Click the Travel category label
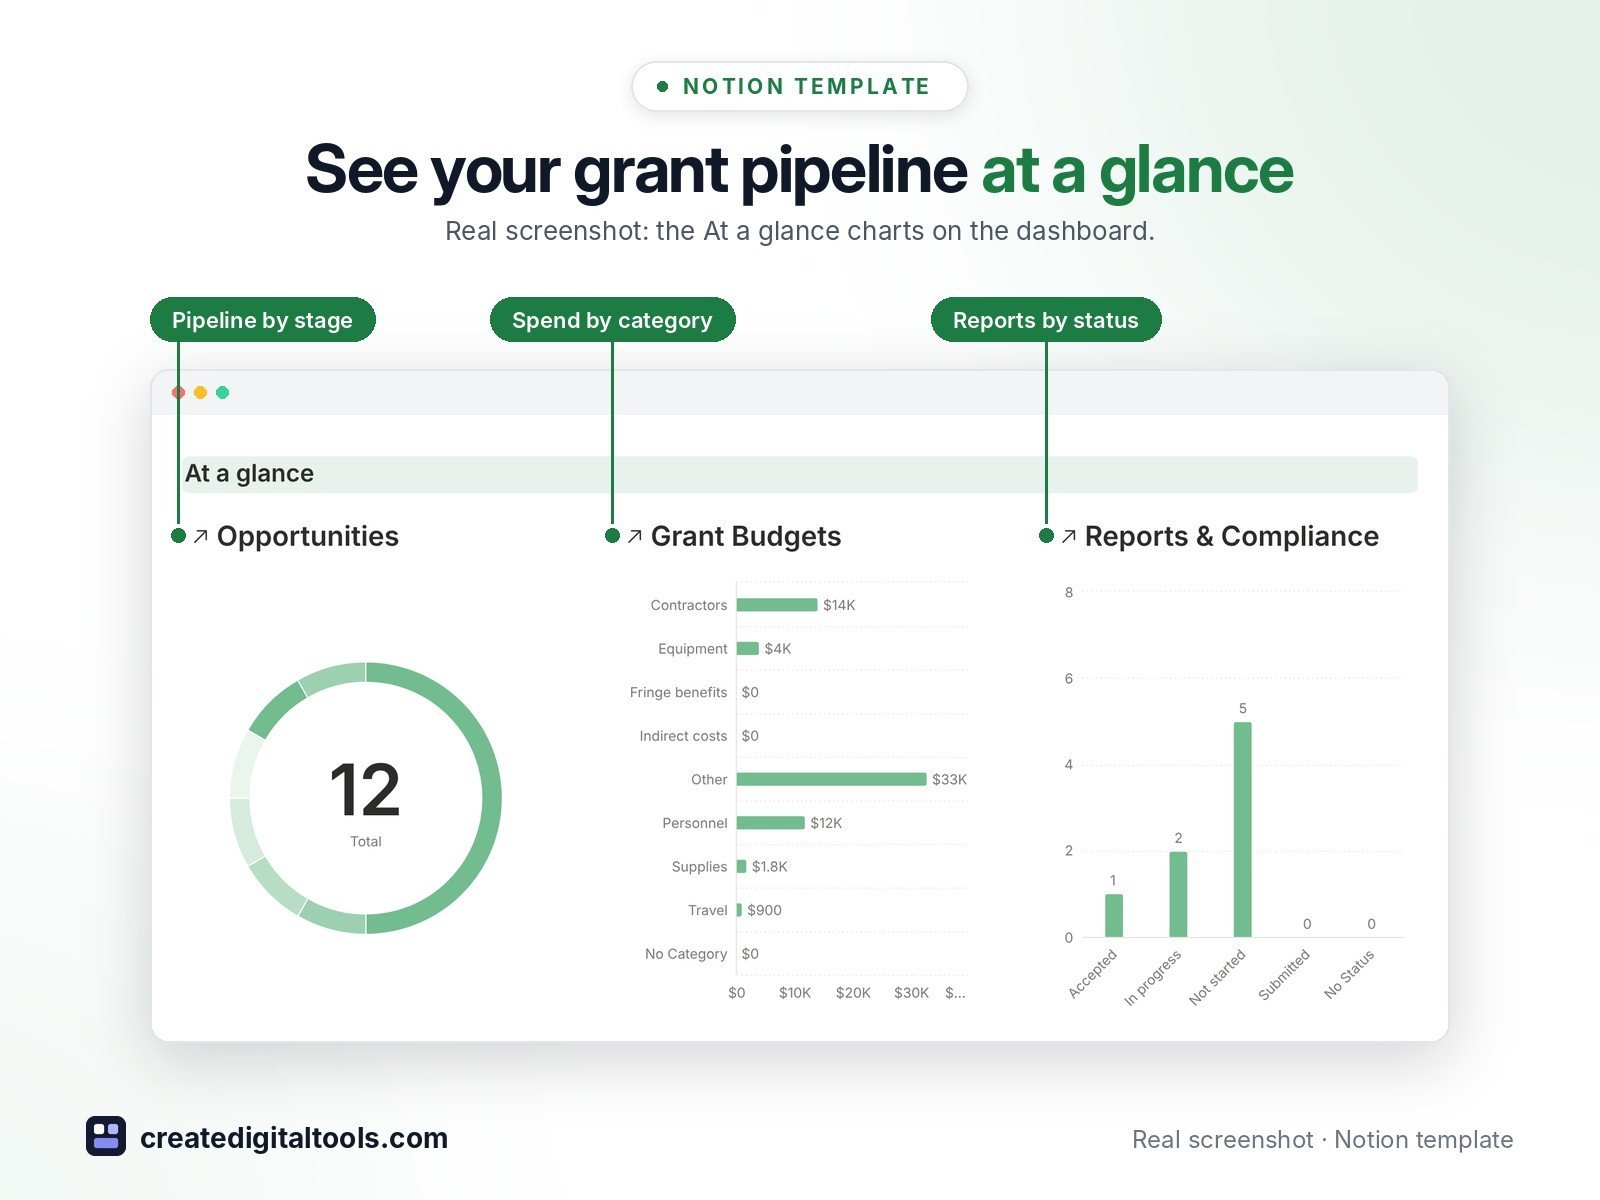Image resolution: width=1600 pixels, height=1200 pixels. coord(708,910)
